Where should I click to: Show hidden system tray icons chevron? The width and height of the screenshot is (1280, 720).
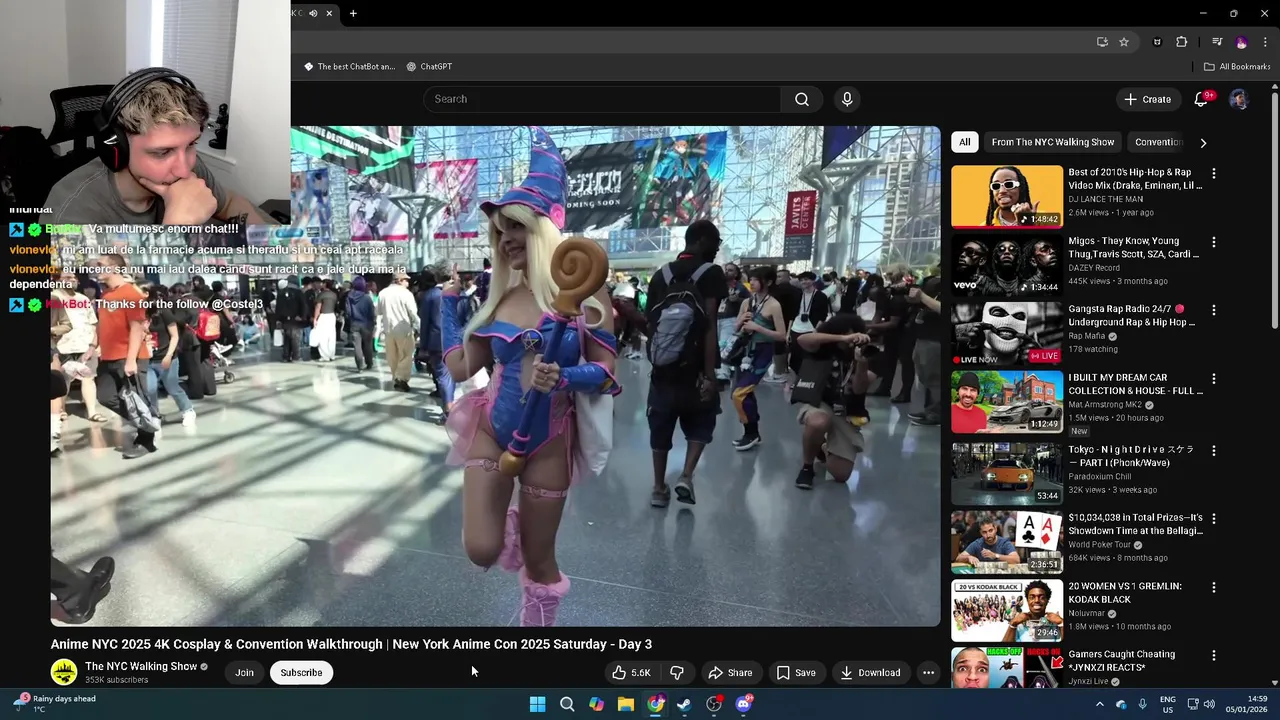click(x=1099, y=704)
